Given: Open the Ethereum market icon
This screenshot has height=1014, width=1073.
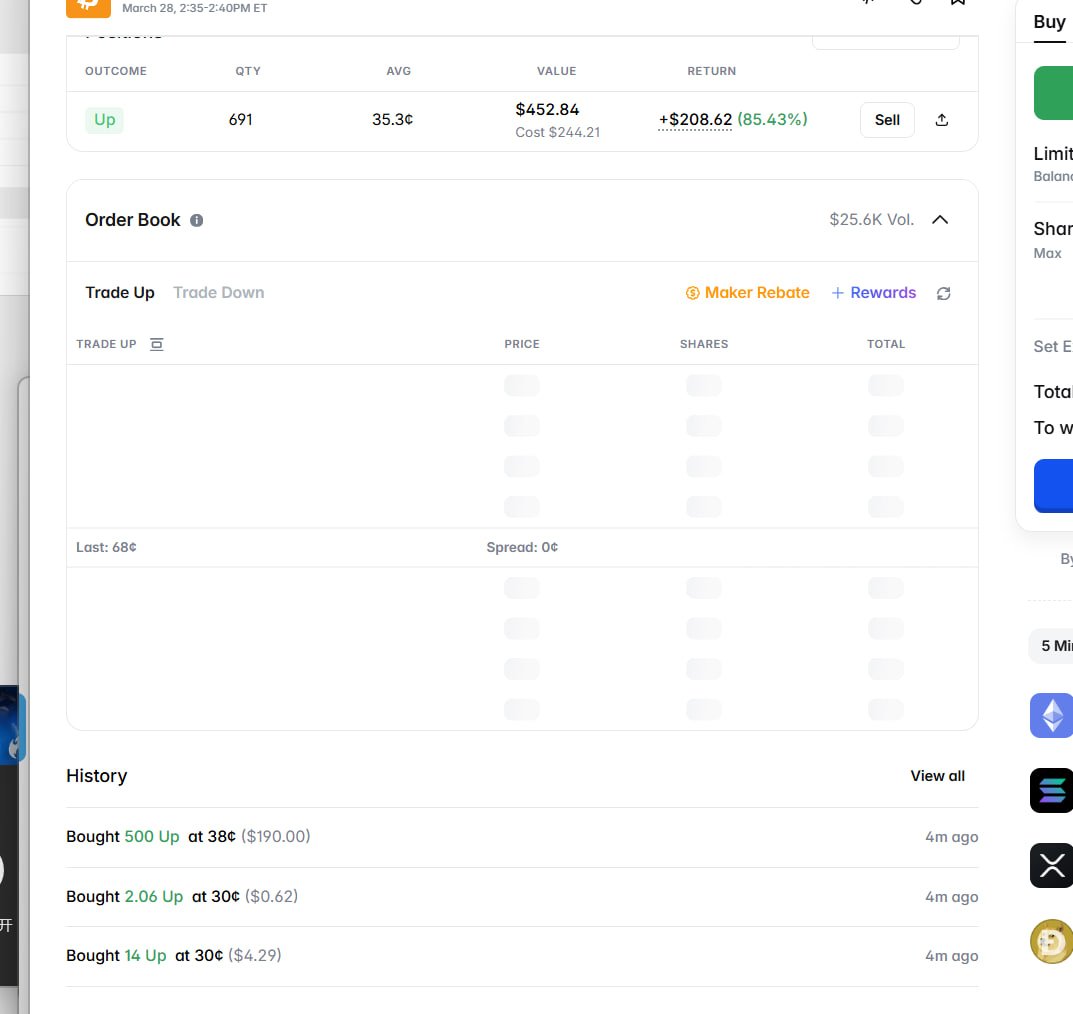Looking at the screenshot, I should tap(1051, 716).
